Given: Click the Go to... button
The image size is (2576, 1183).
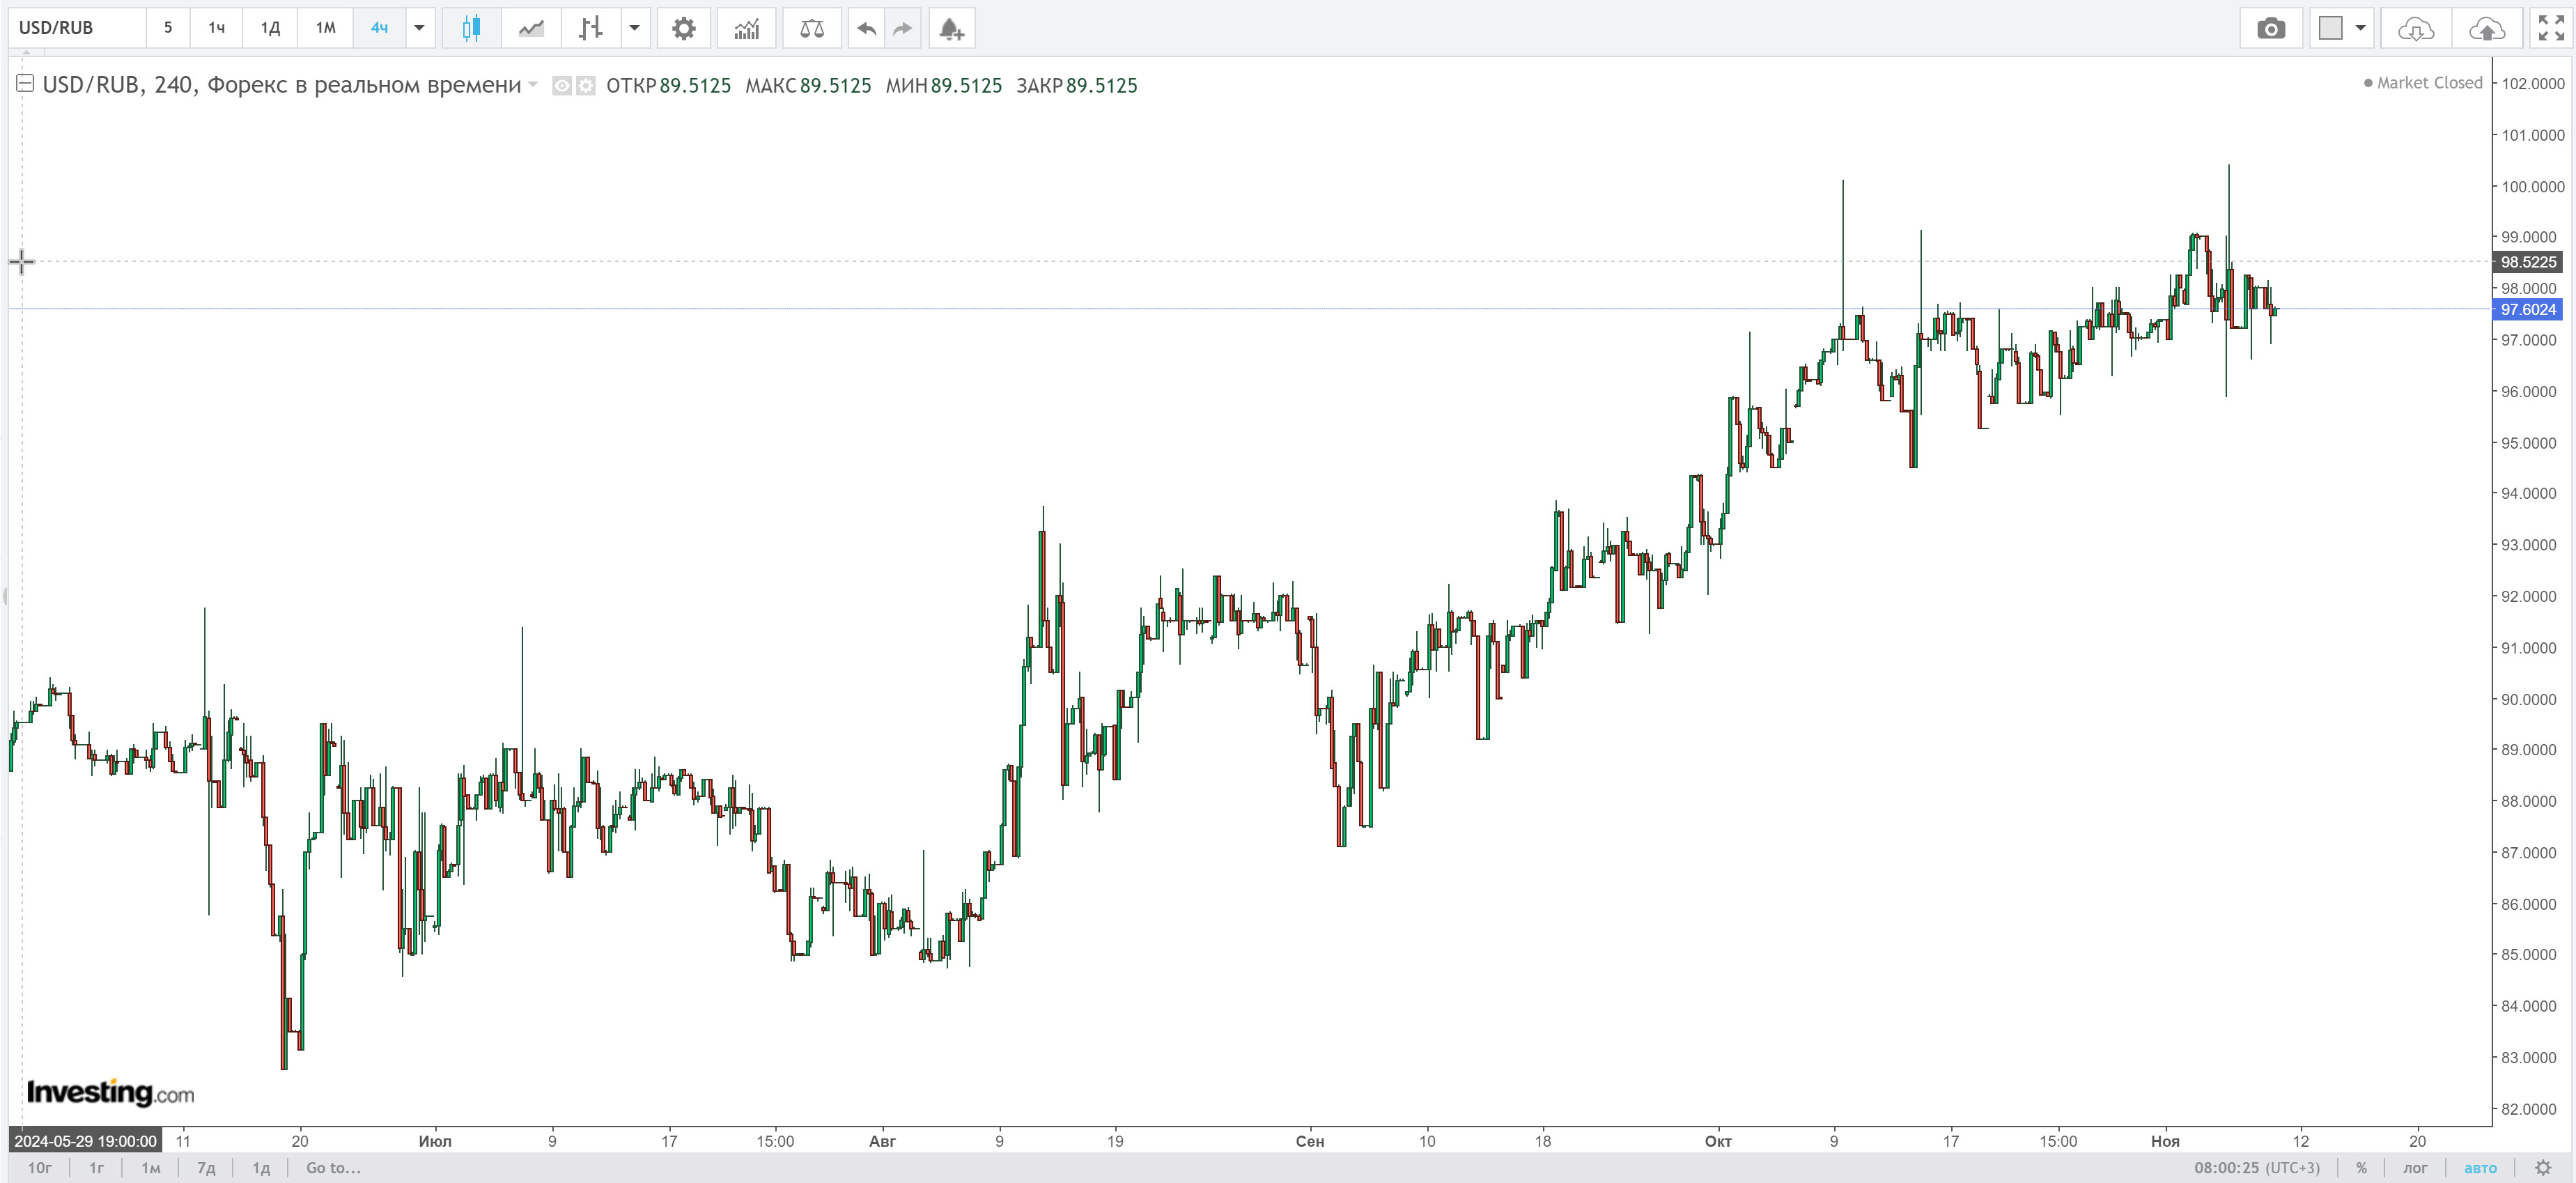Looking at the screenshot, I should click(333, 1168).
